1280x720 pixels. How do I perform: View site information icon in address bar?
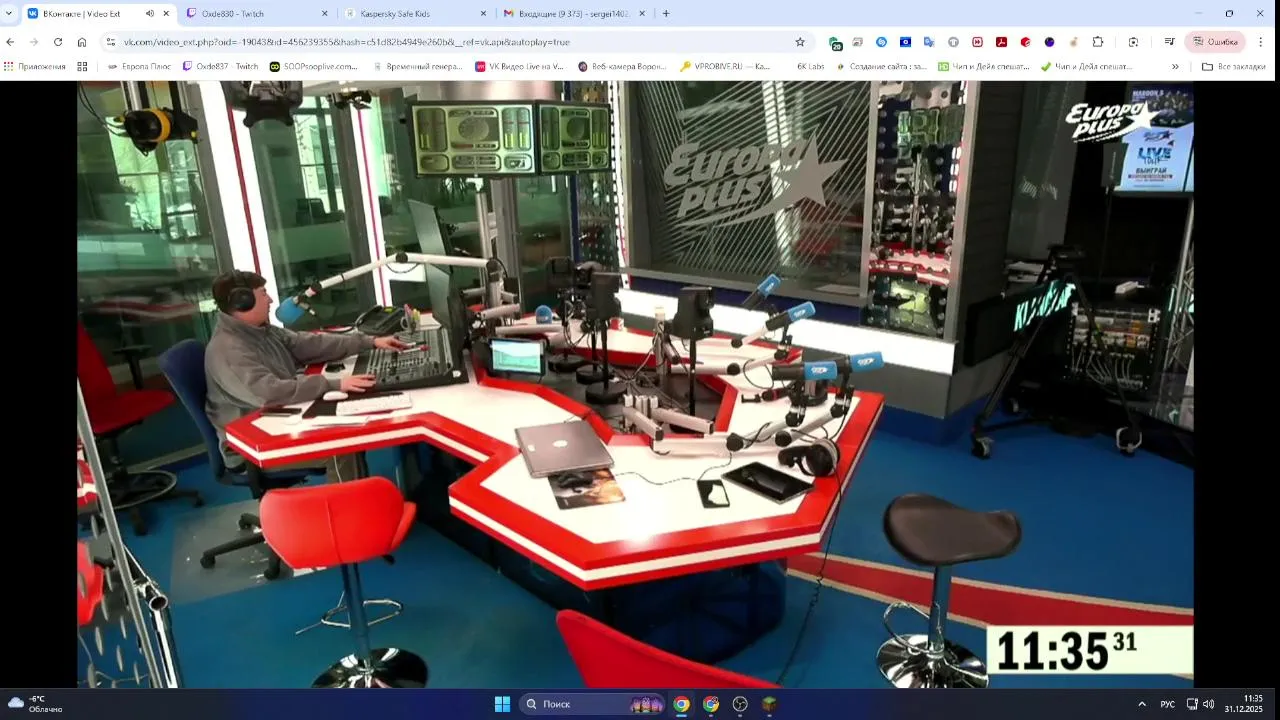(x=111, y=42)
